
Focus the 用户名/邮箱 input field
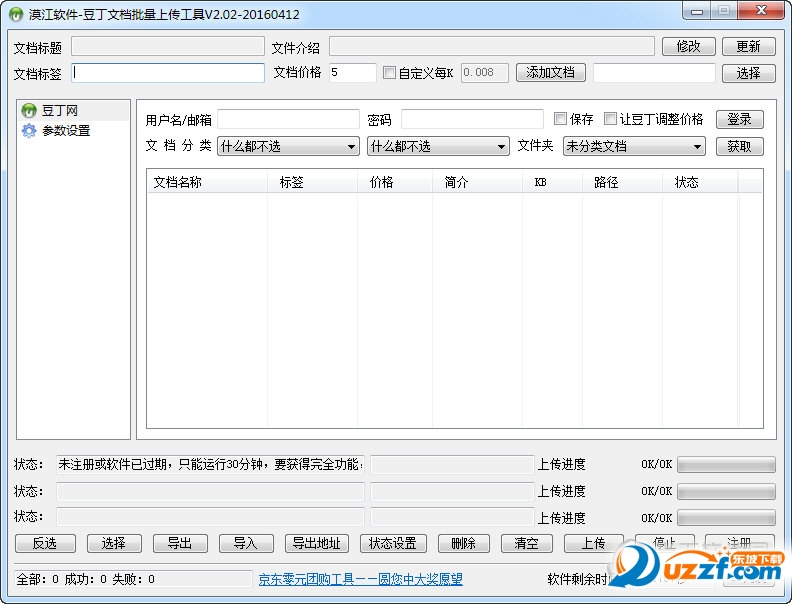pyautogui.click(x=288, y=119)
